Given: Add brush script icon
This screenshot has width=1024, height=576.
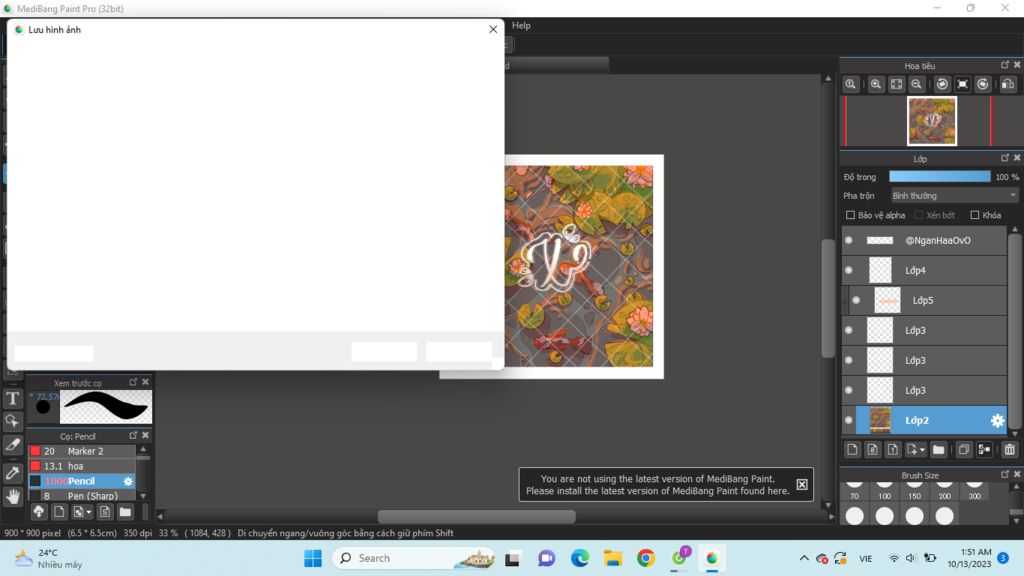Looking at the screenshot, I should [x=104, y=512].
